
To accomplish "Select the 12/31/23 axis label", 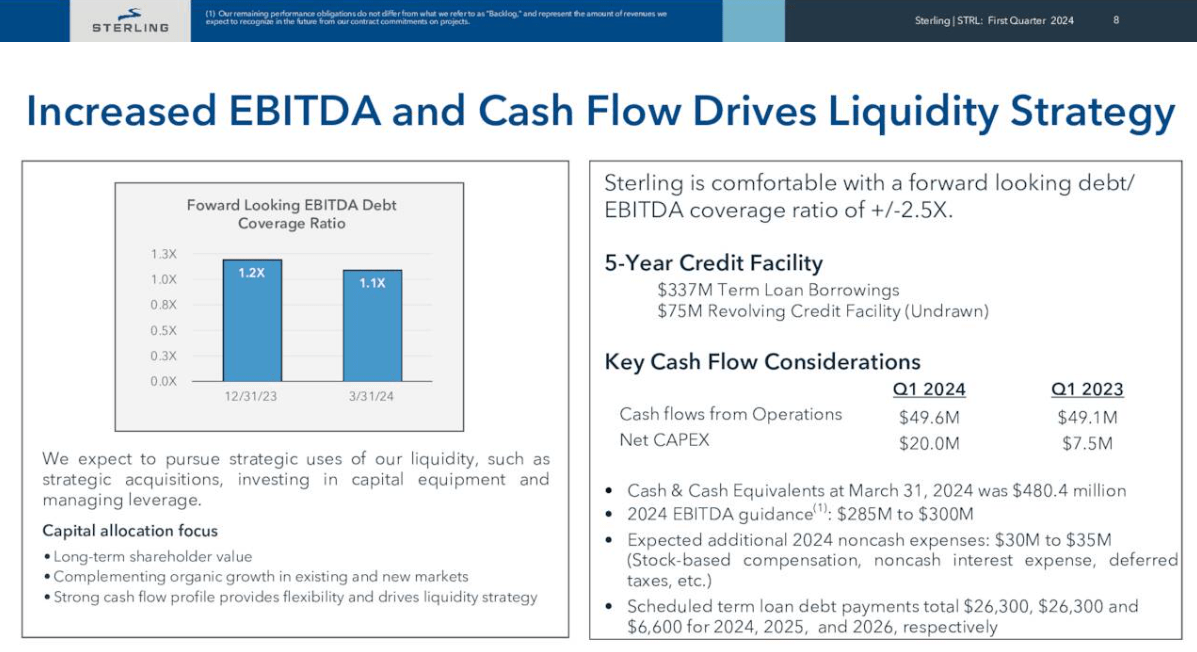I will (x=250, y=395).
